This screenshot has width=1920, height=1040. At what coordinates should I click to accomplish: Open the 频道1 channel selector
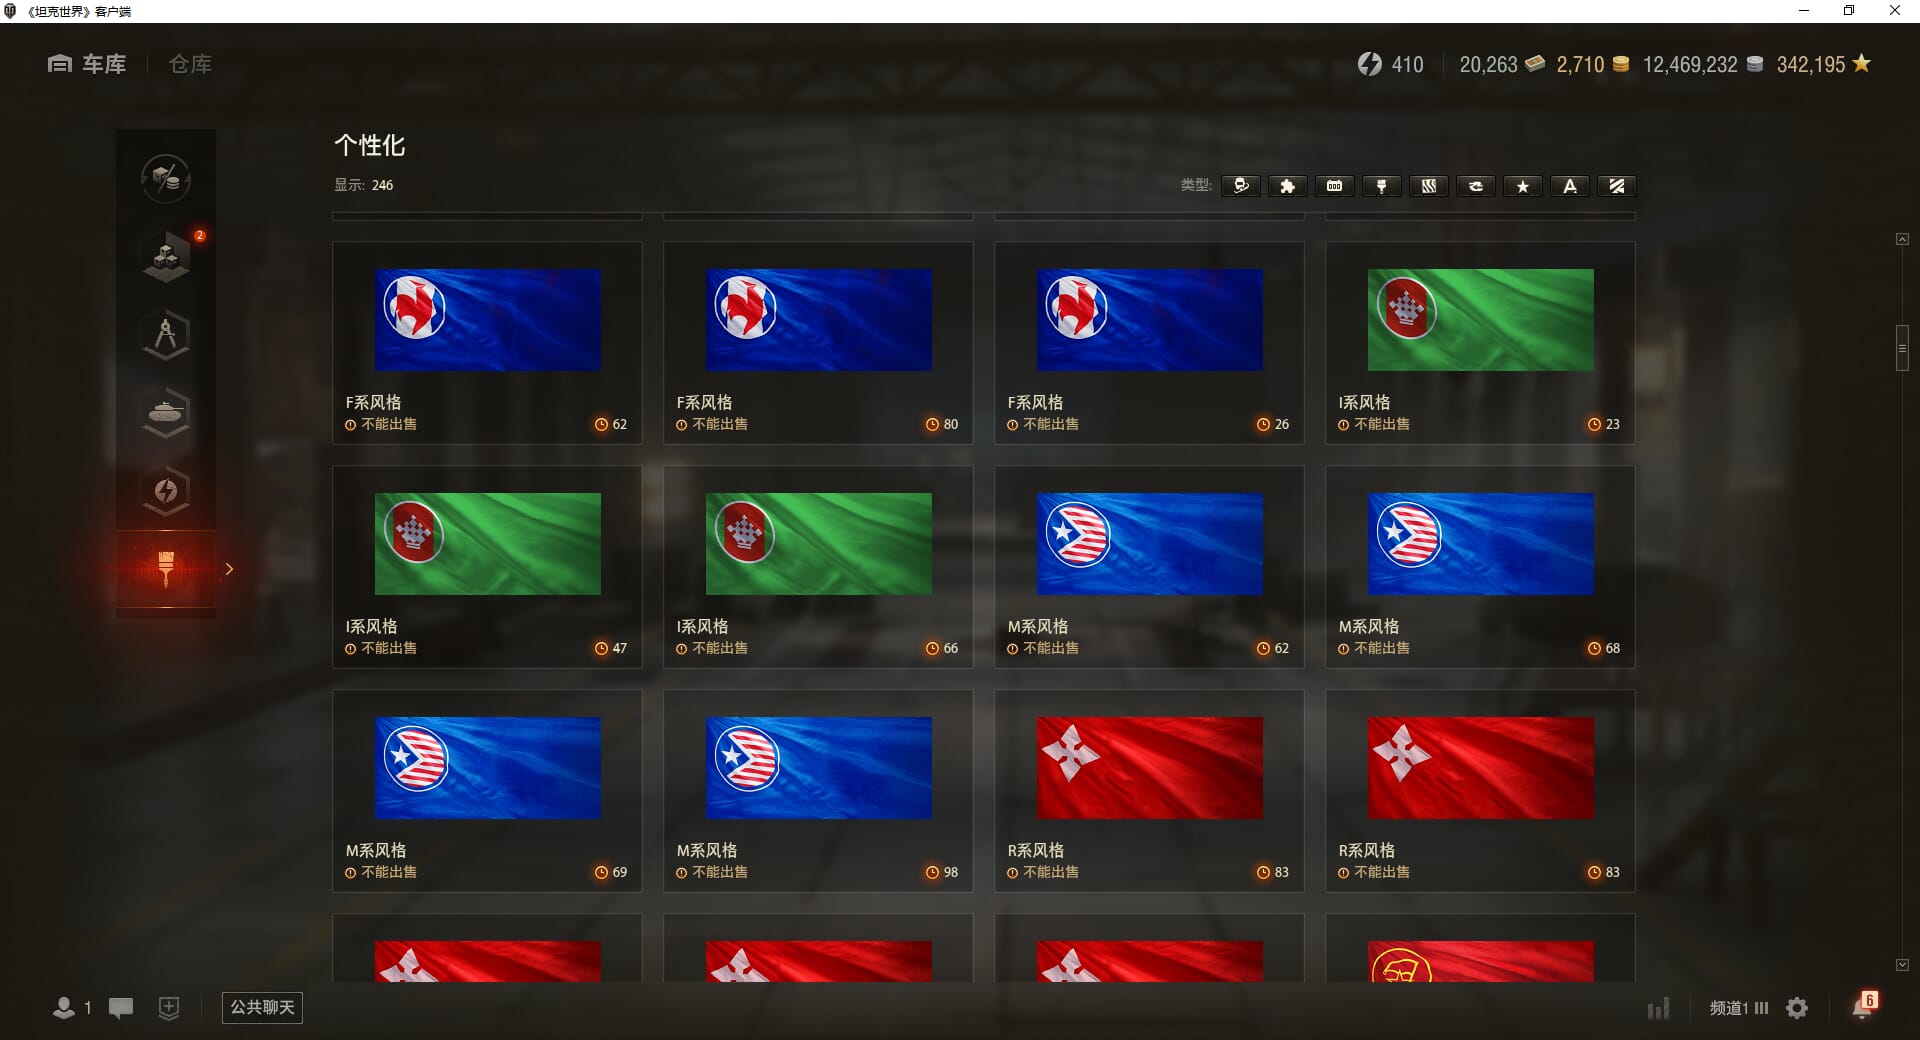pyautogui.click(x=1738, y=1008)
